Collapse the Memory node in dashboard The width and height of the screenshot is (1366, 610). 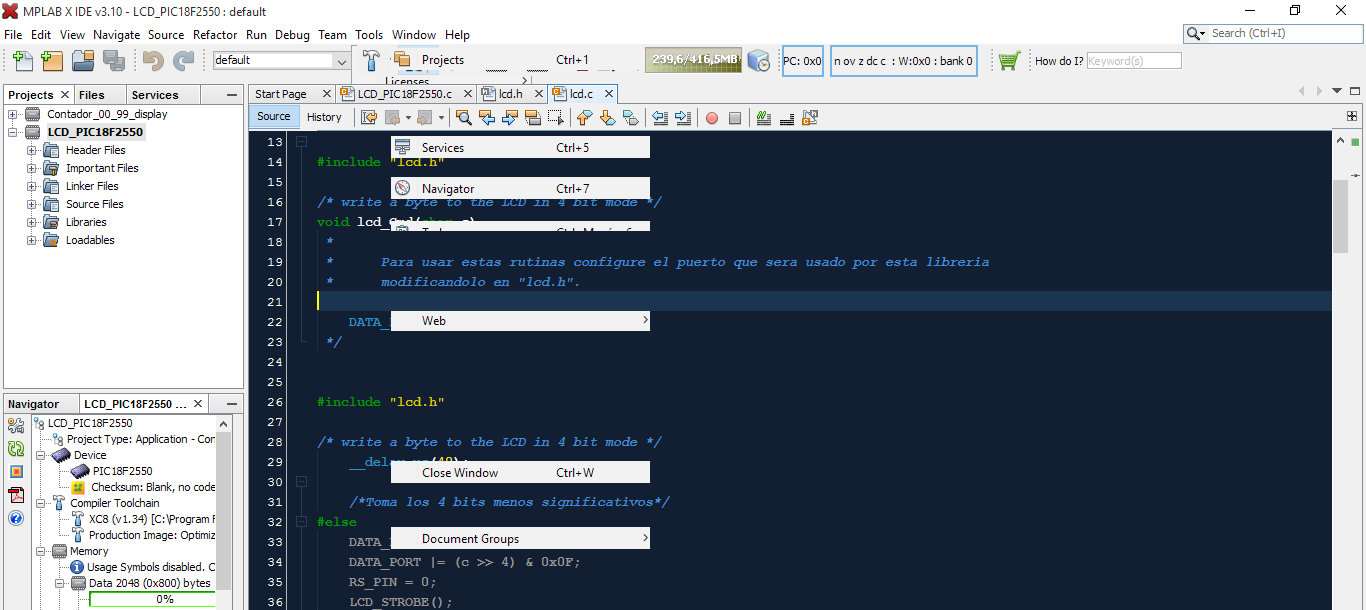click(41, 551)
